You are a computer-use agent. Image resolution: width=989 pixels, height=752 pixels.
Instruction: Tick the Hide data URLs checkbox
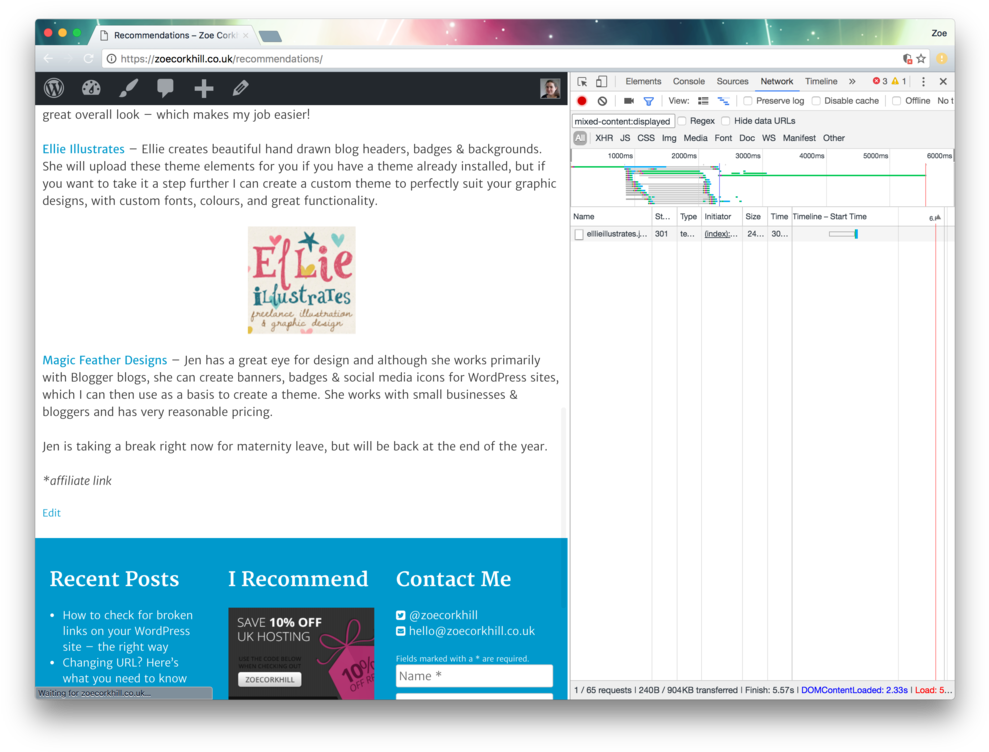725,120
